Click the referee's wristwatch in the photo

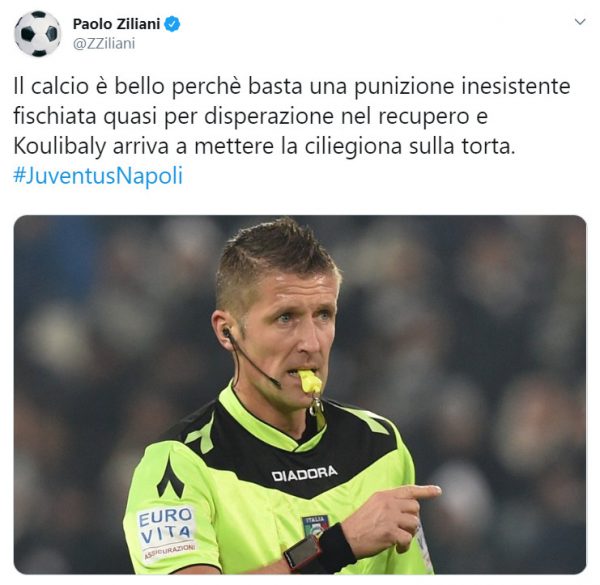coord(305,553)
